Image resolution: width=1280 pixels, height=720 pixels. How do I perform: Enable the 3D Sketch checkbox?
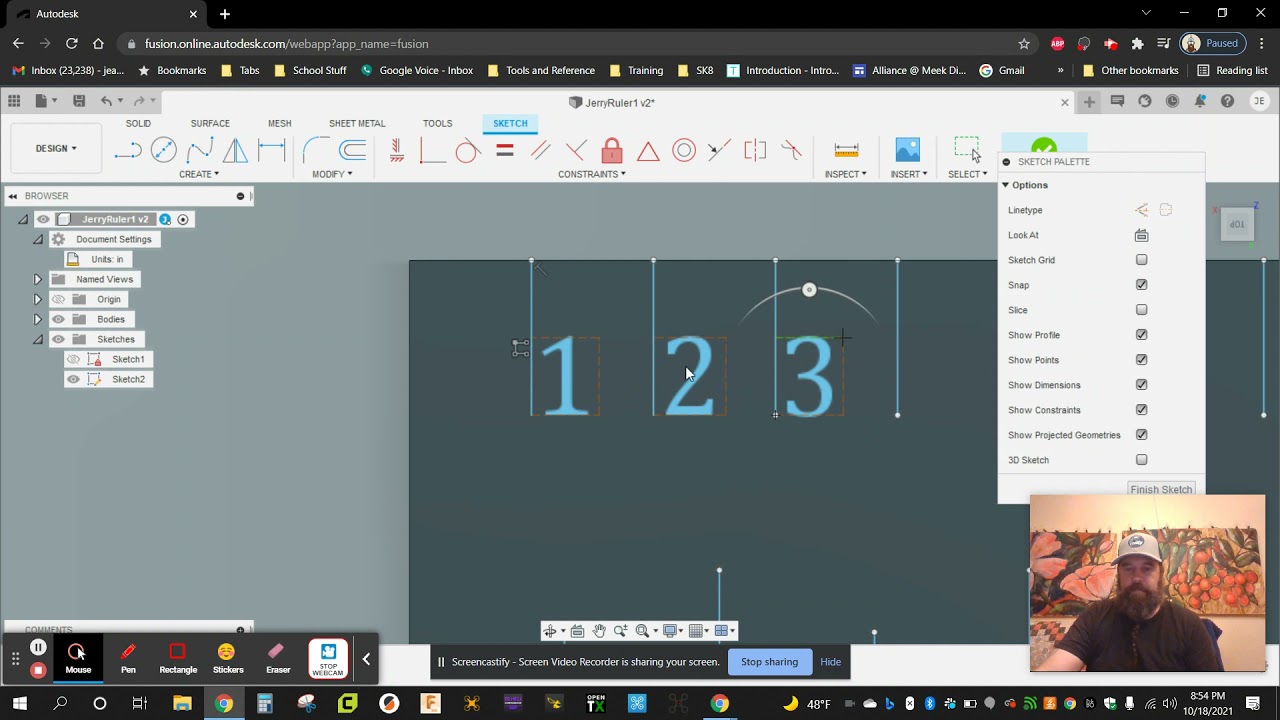(1141, 460)
